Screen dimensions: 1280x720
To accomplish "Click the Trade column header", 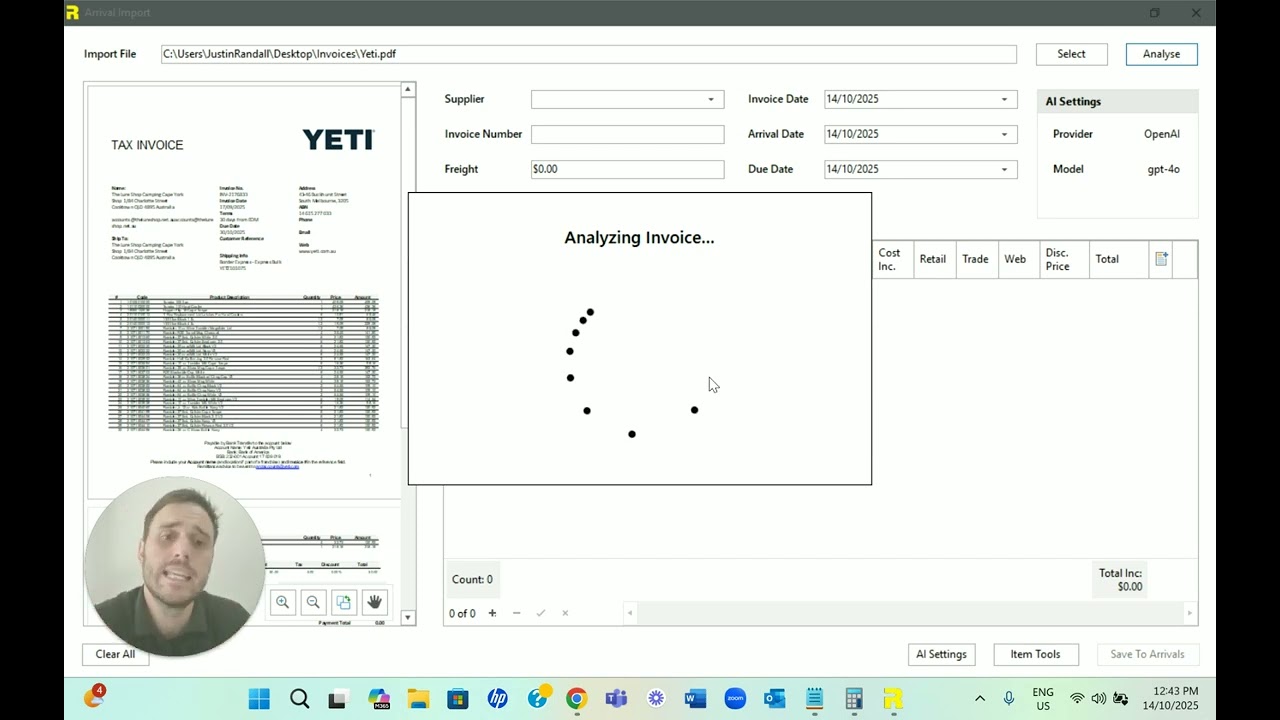I will click(x=975, y=259).
